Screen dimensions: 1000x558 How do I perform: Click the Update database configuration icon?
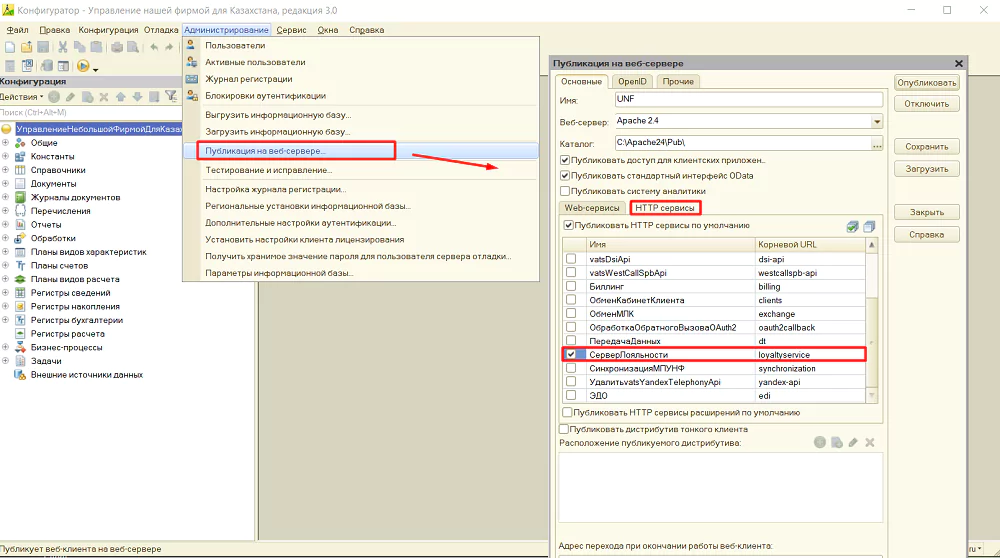(x=47, y=66)
